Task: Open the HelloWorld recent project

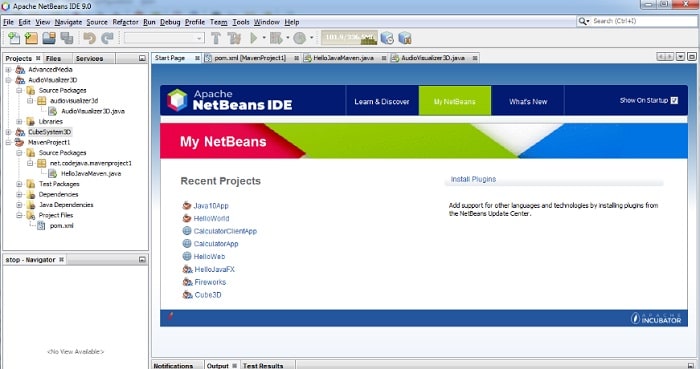Action: (x=211, y=219)
